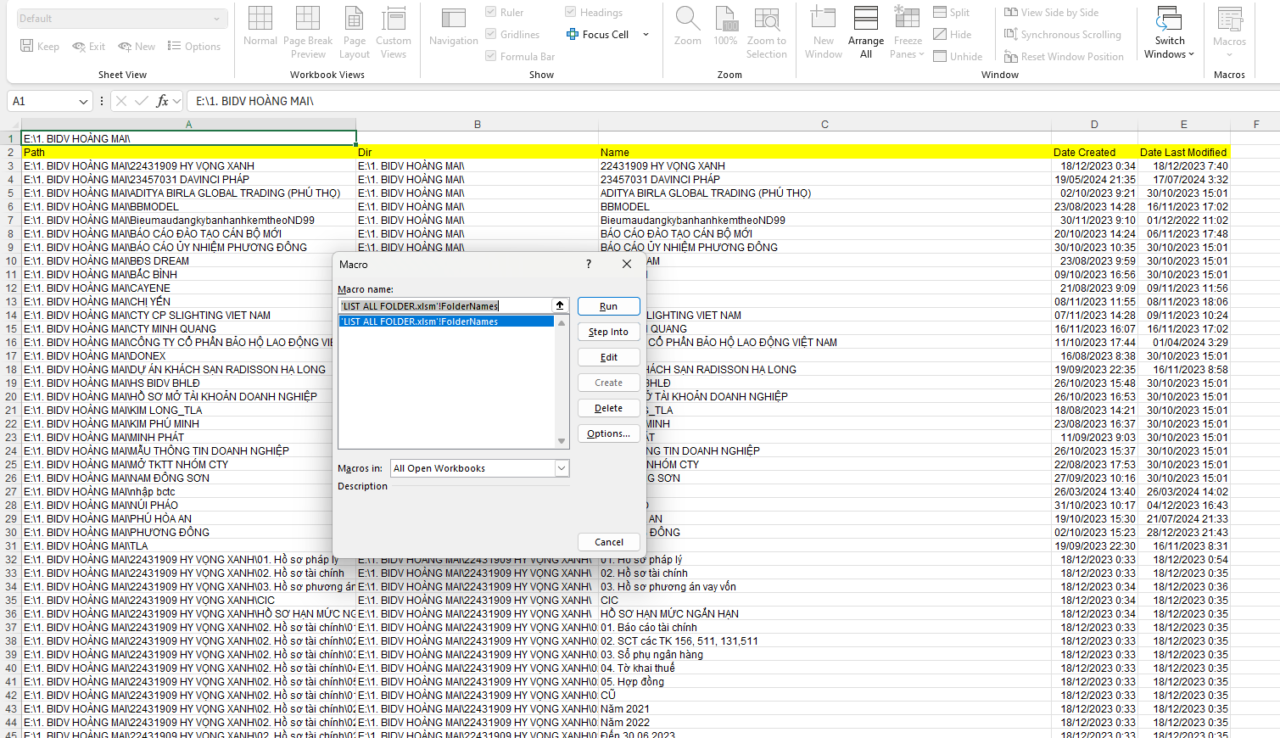This screenshot has height=738, width=1280.
Task: Select column F header
Action: 1256,124
